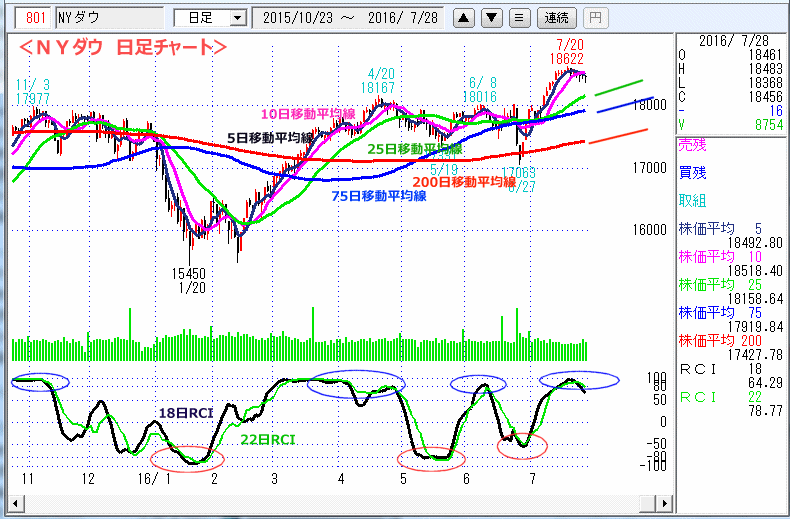This screenshot has height=519, width=790.
Task: Click the low price 18368
Action: click(x=765, y=83)
